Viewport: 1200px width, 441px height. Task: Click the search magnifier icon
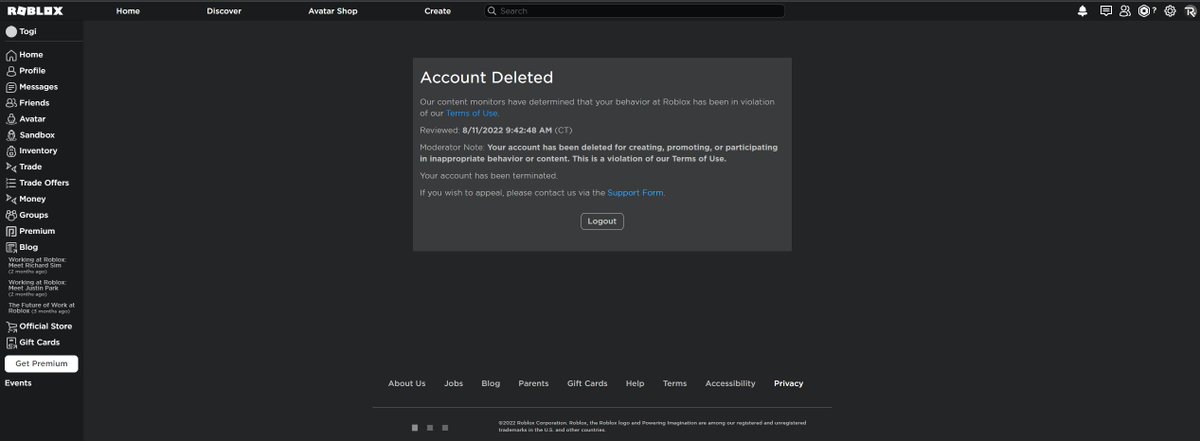pyautogui.click(x=492, y=11)
